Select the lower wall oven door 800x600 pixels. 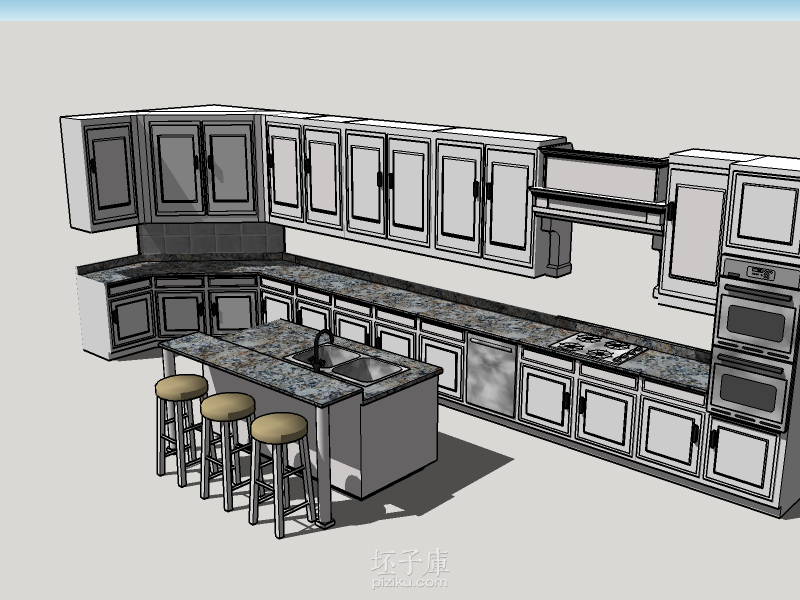tap(748, 389)
